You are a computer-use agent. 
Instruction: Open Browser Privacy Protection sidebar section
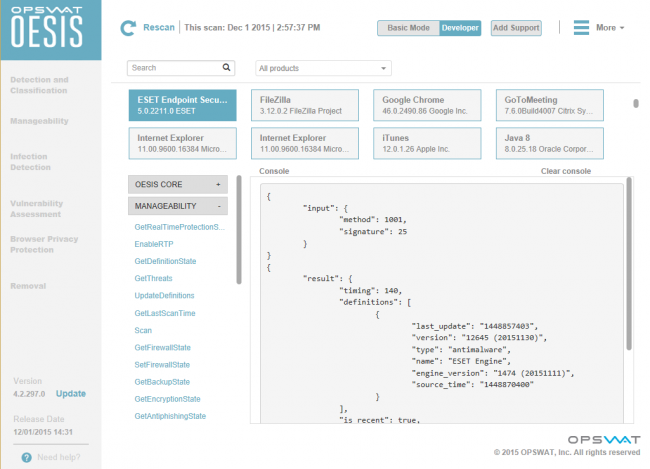44,244
